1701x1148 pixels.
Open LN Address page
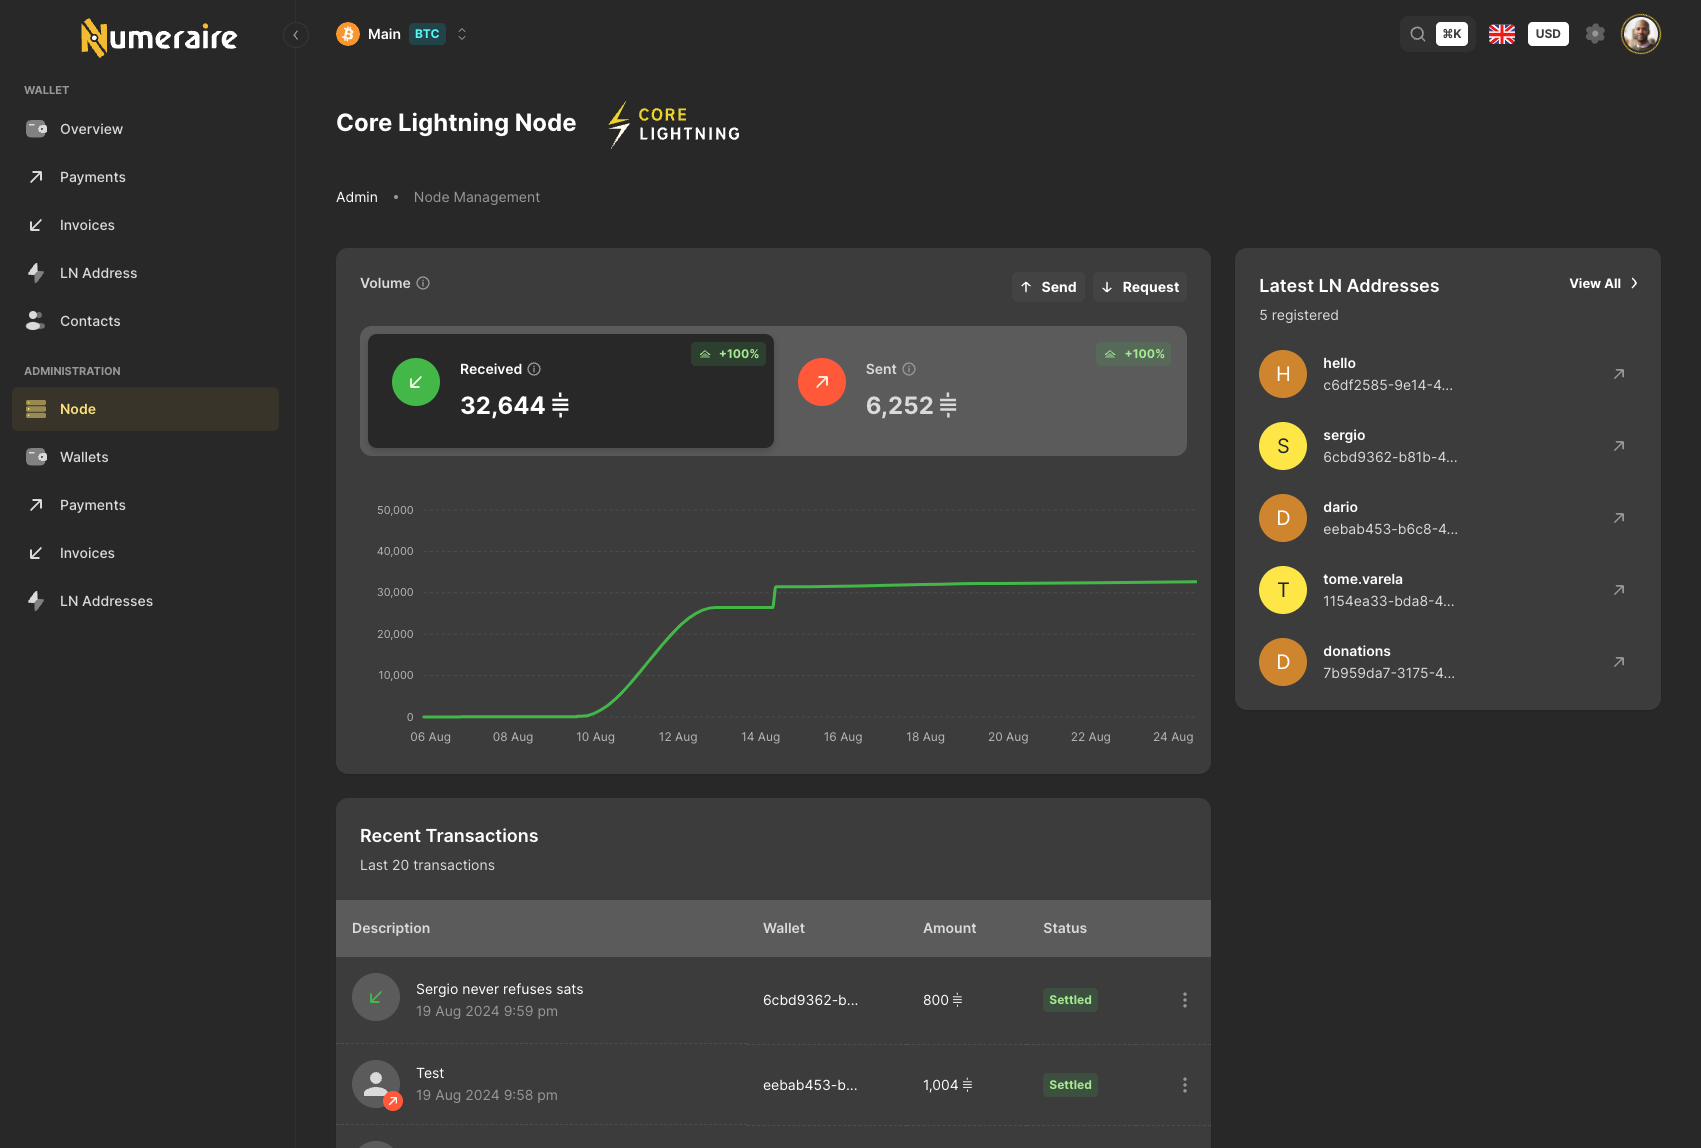click(x=146, y=273)
